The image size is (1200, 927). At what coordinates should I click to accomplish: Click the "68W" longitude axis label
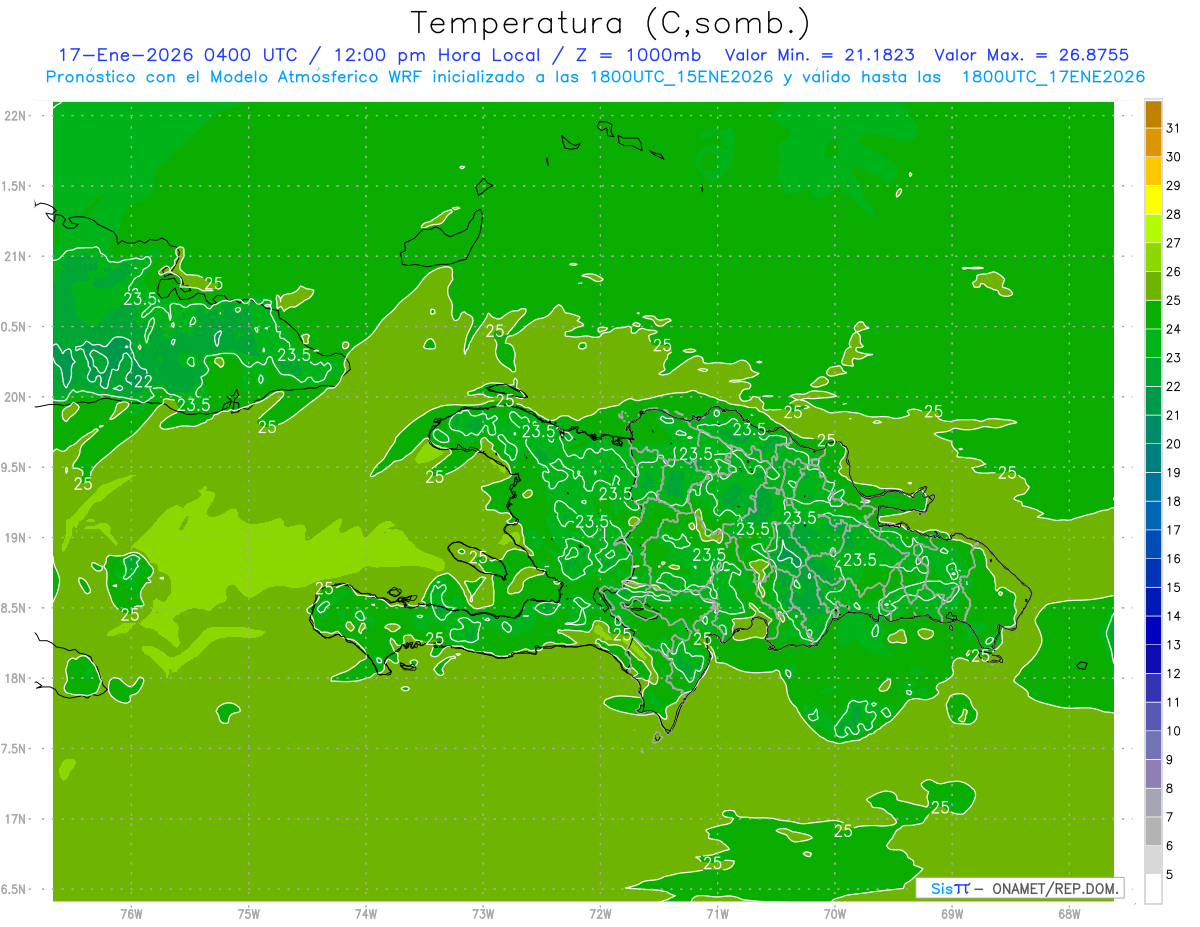[1069, 914]
